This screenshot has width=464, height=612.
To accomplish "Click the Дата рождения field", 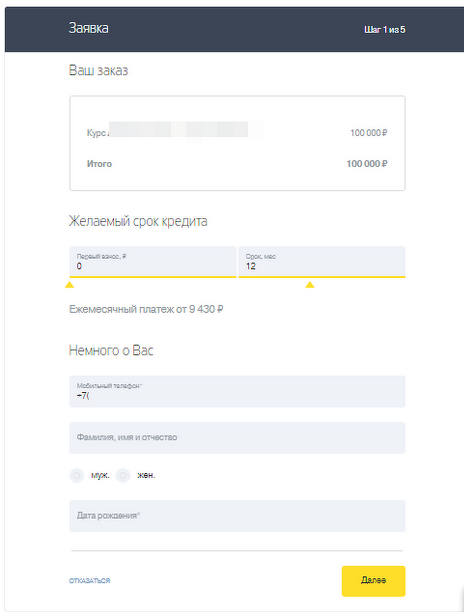I will pos(237,516).
